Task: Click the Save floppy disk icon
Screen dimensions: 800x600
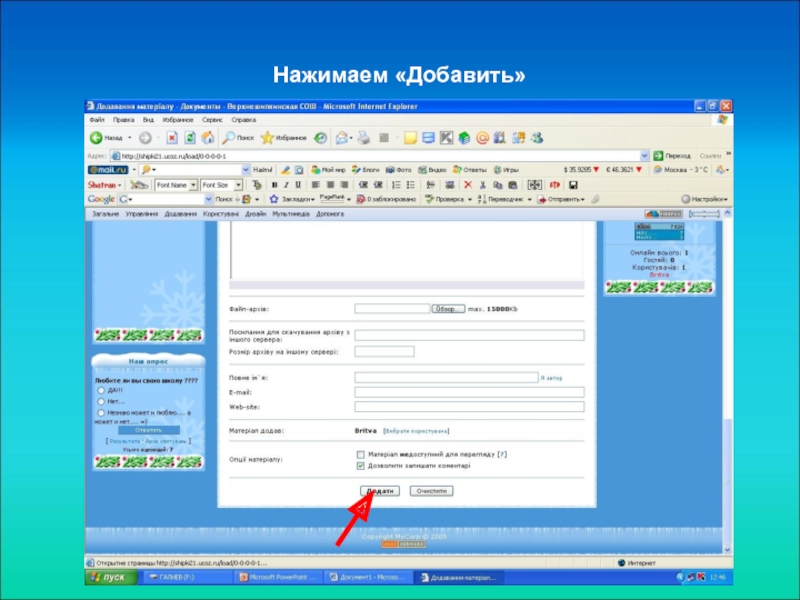Action: click(573, 185)
